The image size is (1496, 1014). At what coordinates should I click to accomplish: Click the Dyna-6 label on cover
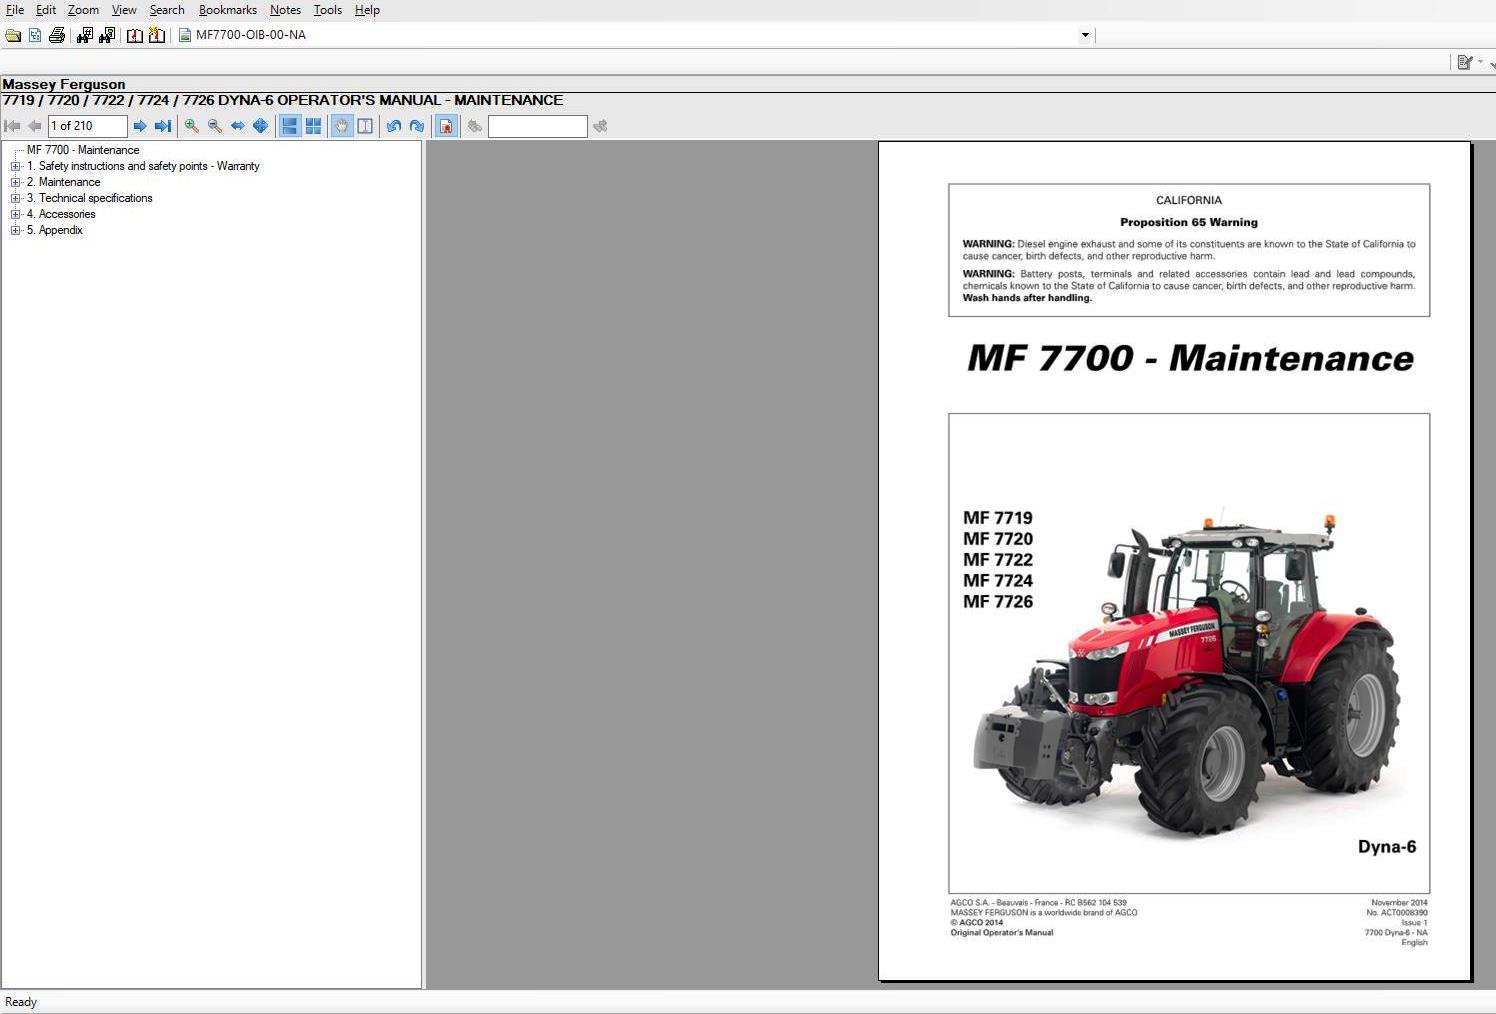pos(1387,847)
